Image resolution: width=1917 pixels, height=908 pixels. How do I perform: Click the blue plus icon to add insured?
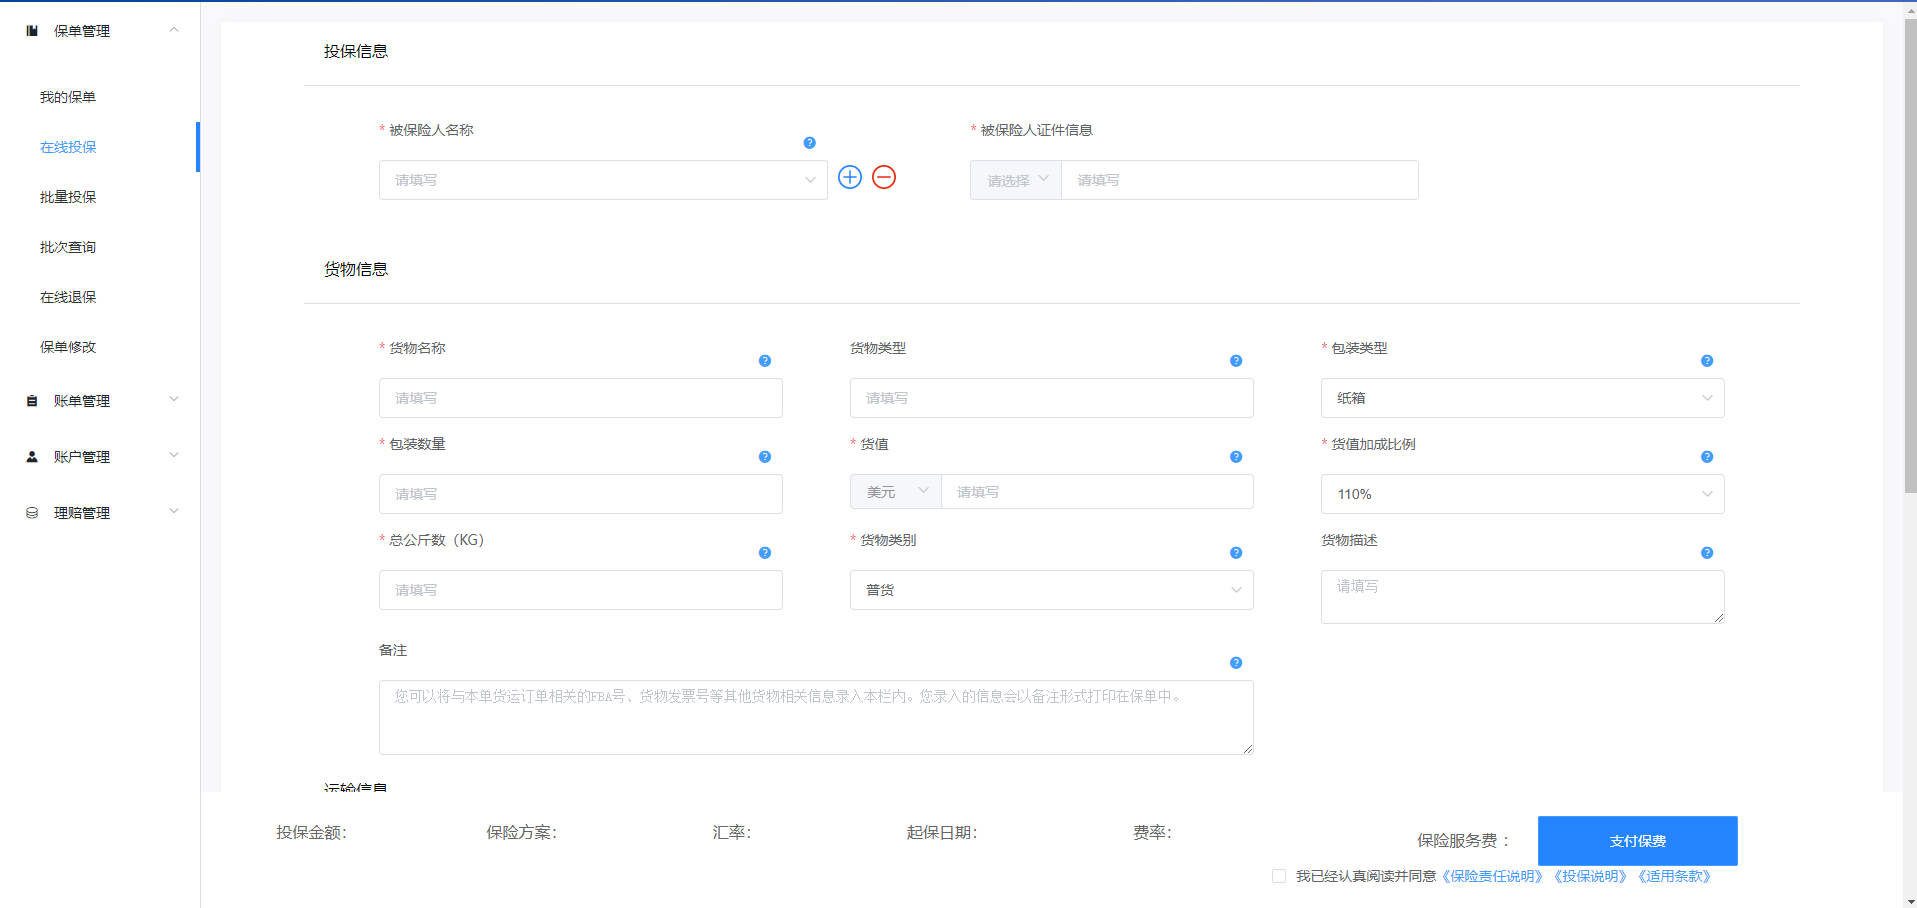point(850,177)
